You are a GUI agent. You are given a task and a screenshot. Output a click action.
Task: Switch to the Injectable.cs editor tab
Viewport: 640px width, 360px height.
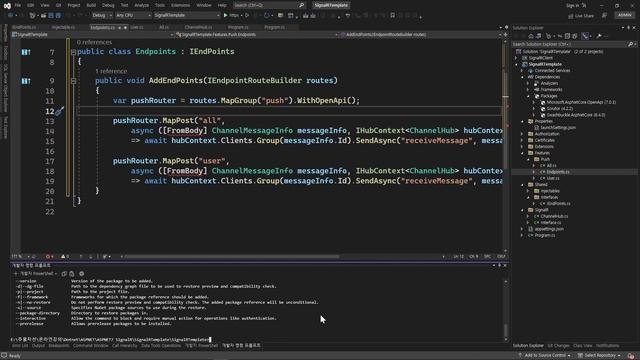pyautogui.click(x=63, y=28)
